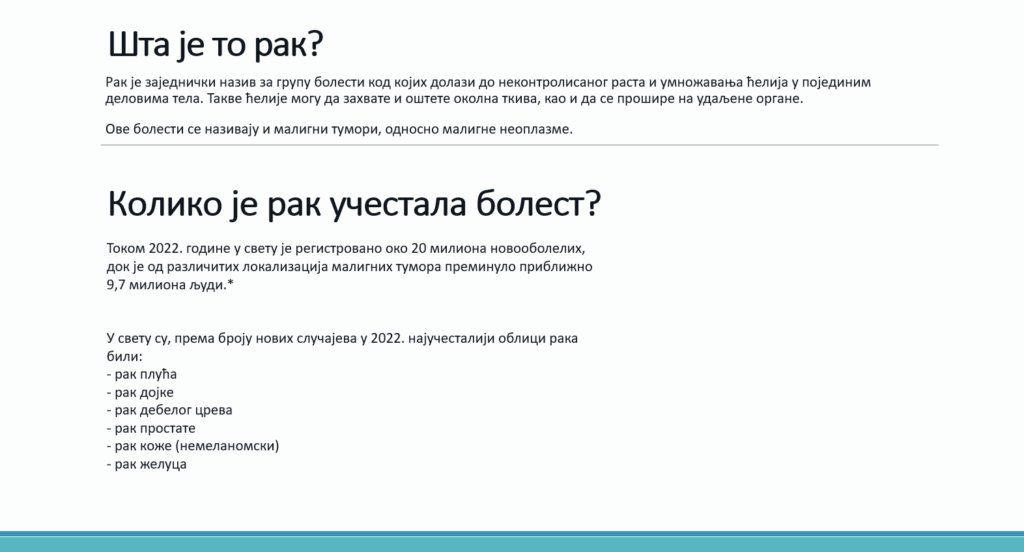Click the line starting "док је од различитих"
The width and height of the screenshot is (1024, 552).
(x=349, y=267)
